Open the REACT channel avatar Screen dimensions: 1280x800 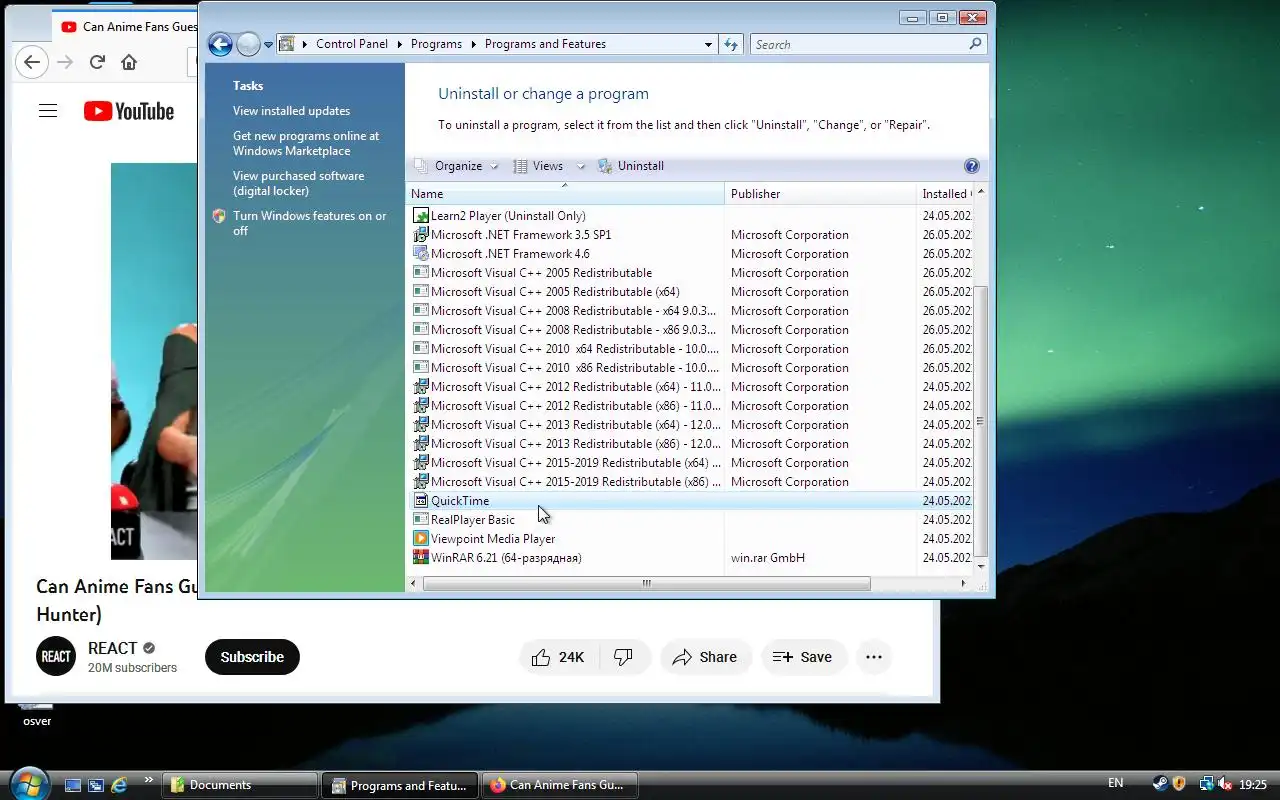pos(56,657)
